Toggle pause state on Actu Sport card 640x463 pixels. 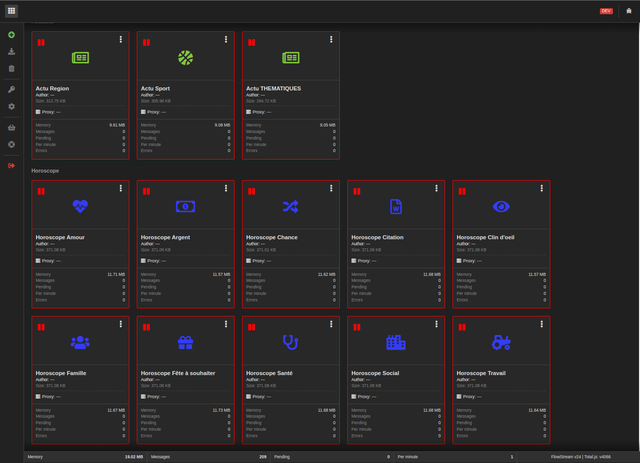click(x=147, y=42)
